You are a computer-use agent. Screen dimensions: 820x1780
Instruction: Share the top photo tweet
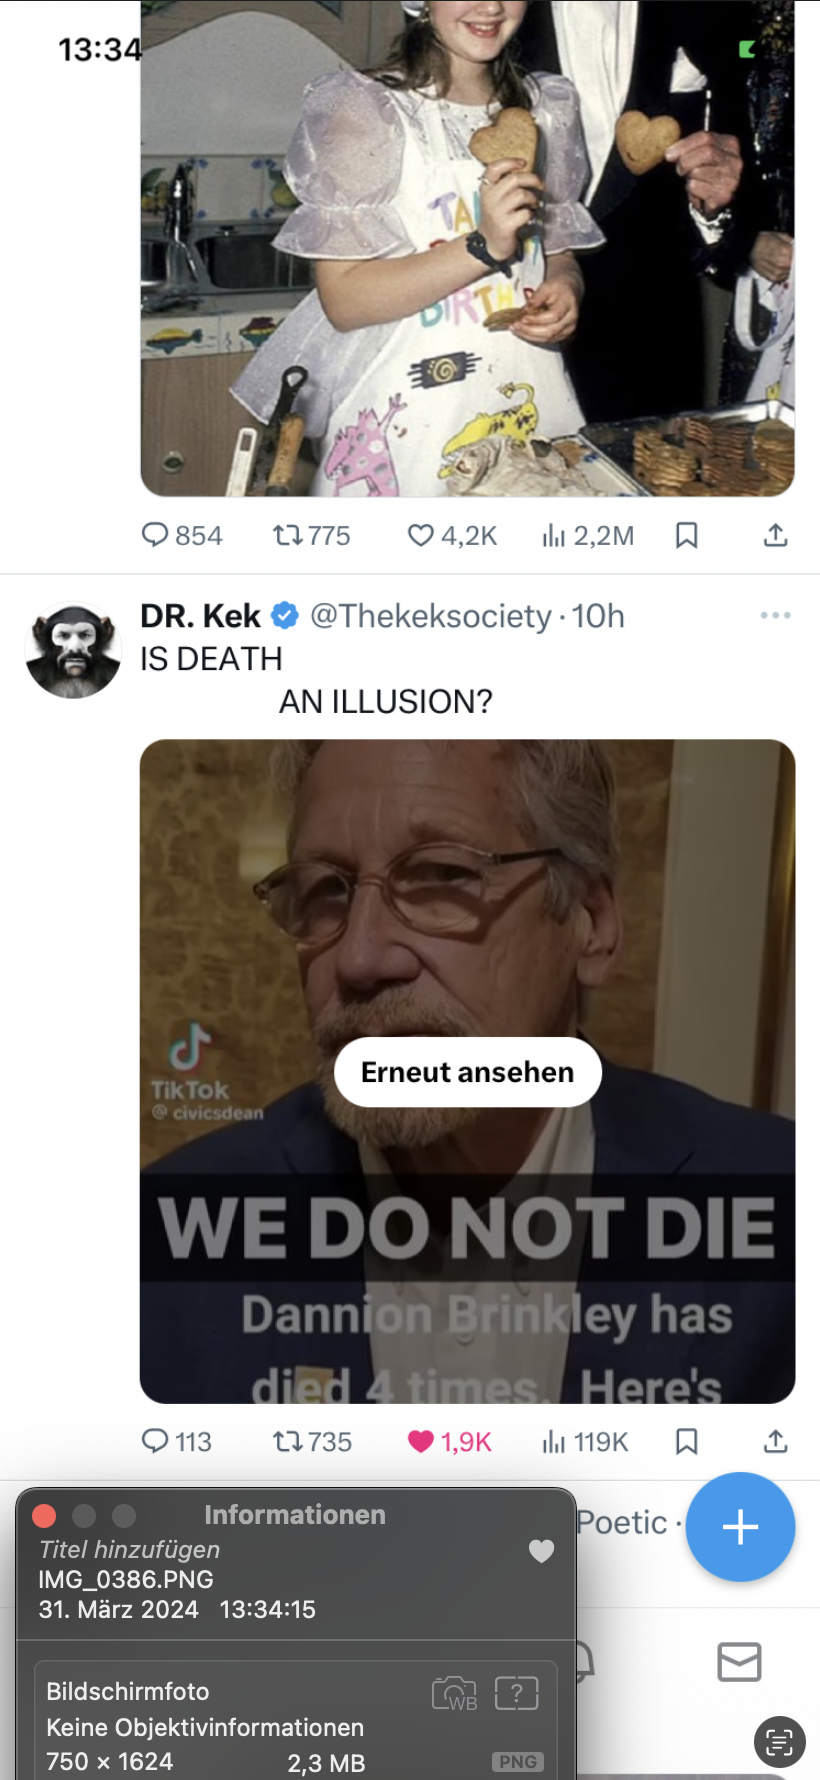click(x=775, y=536)
